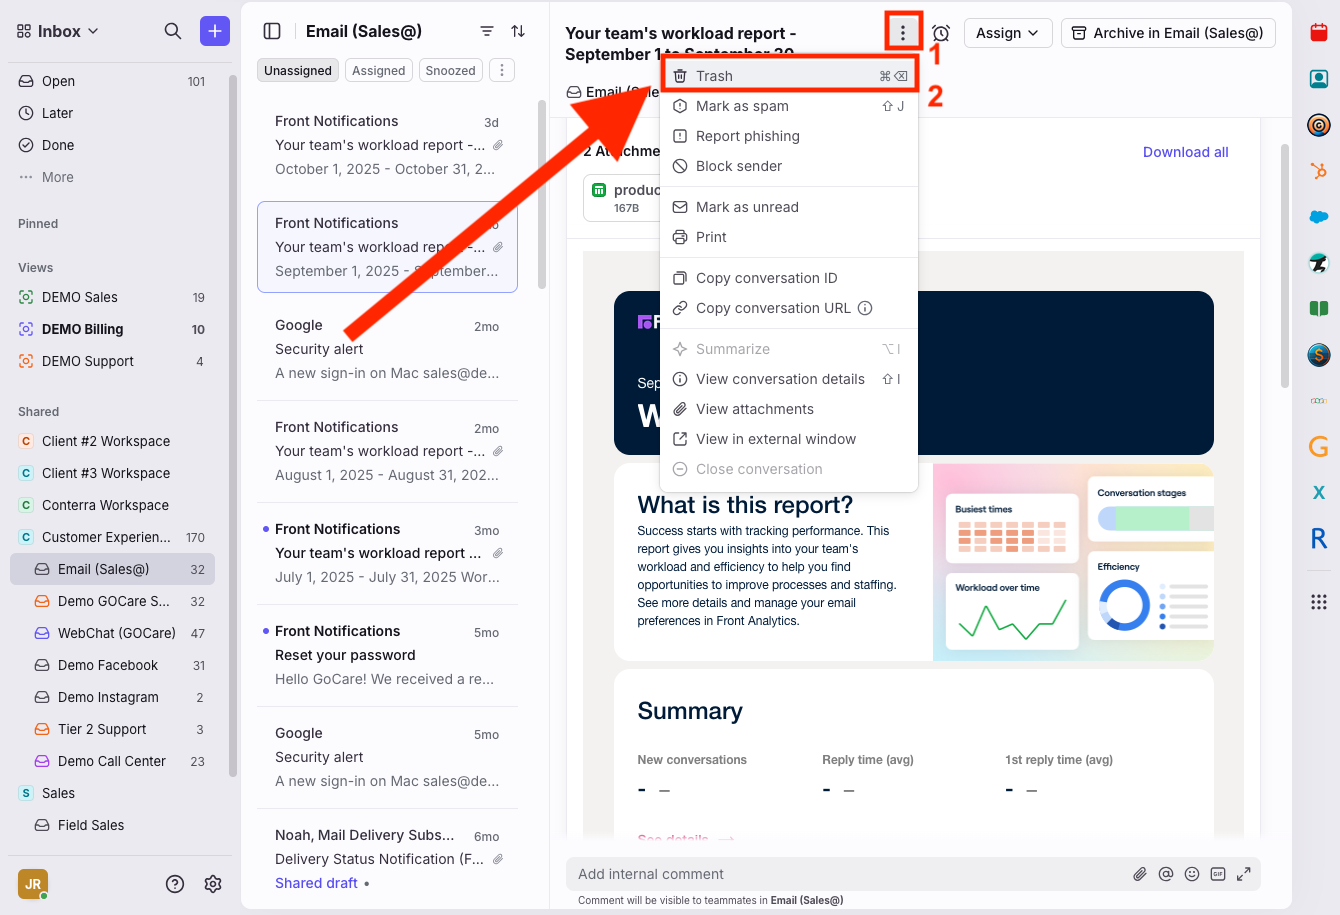Expand the Assign dropdown
Image resolution: width=1340 pixels, height=915 pixels.
pyautogui.click(x=1008, y=33)
